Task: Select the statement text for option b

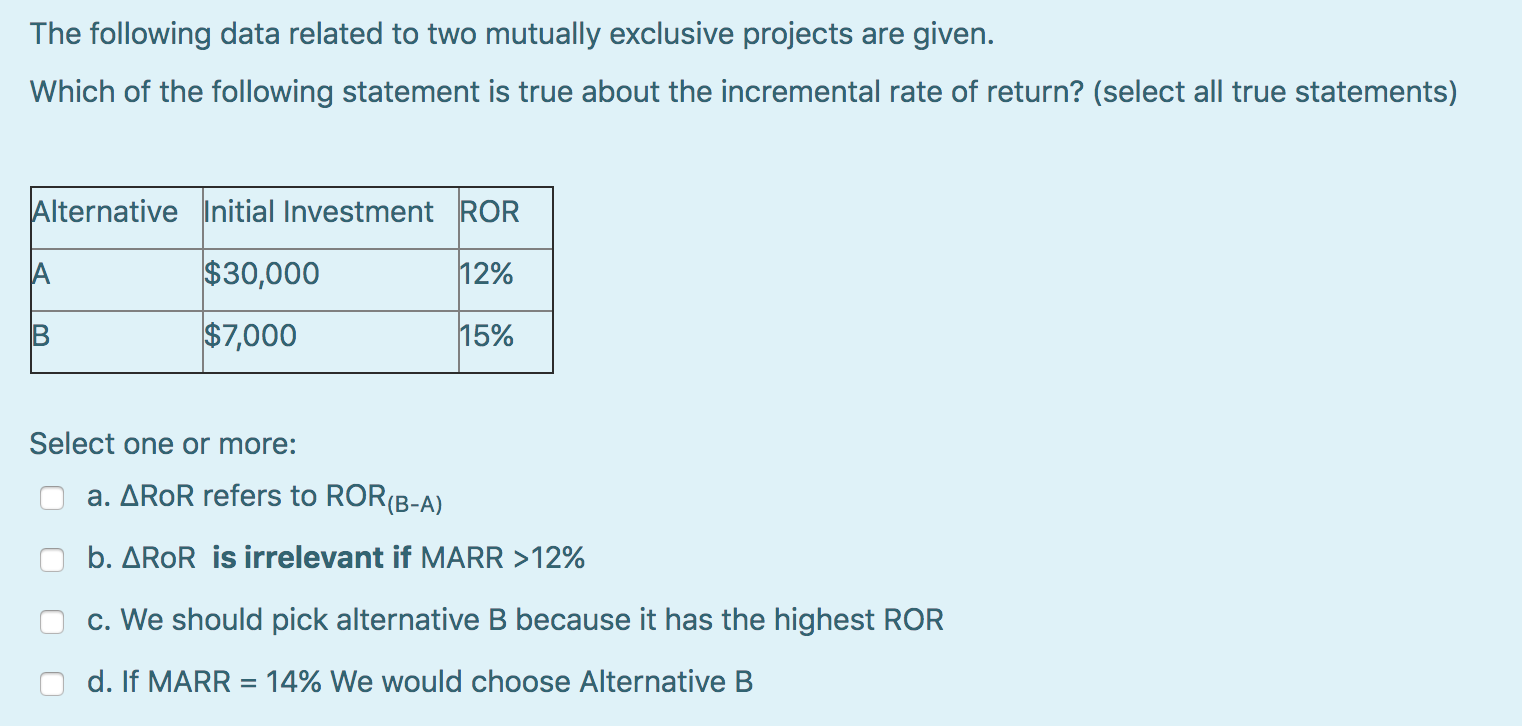Action: click(x=335, y=558)
